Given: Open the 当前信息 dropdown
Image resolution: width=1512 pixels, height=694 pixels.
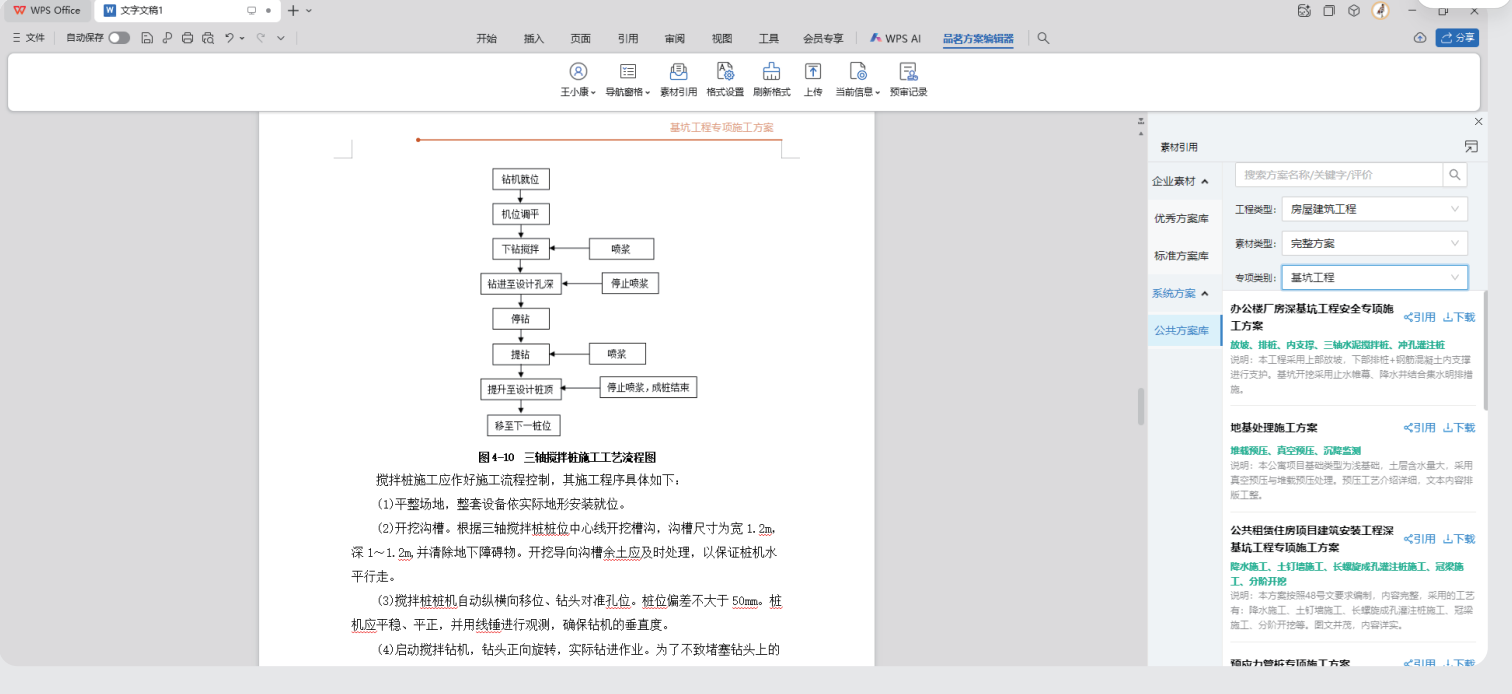Looking at the screenshot, I should pos(858,79).
